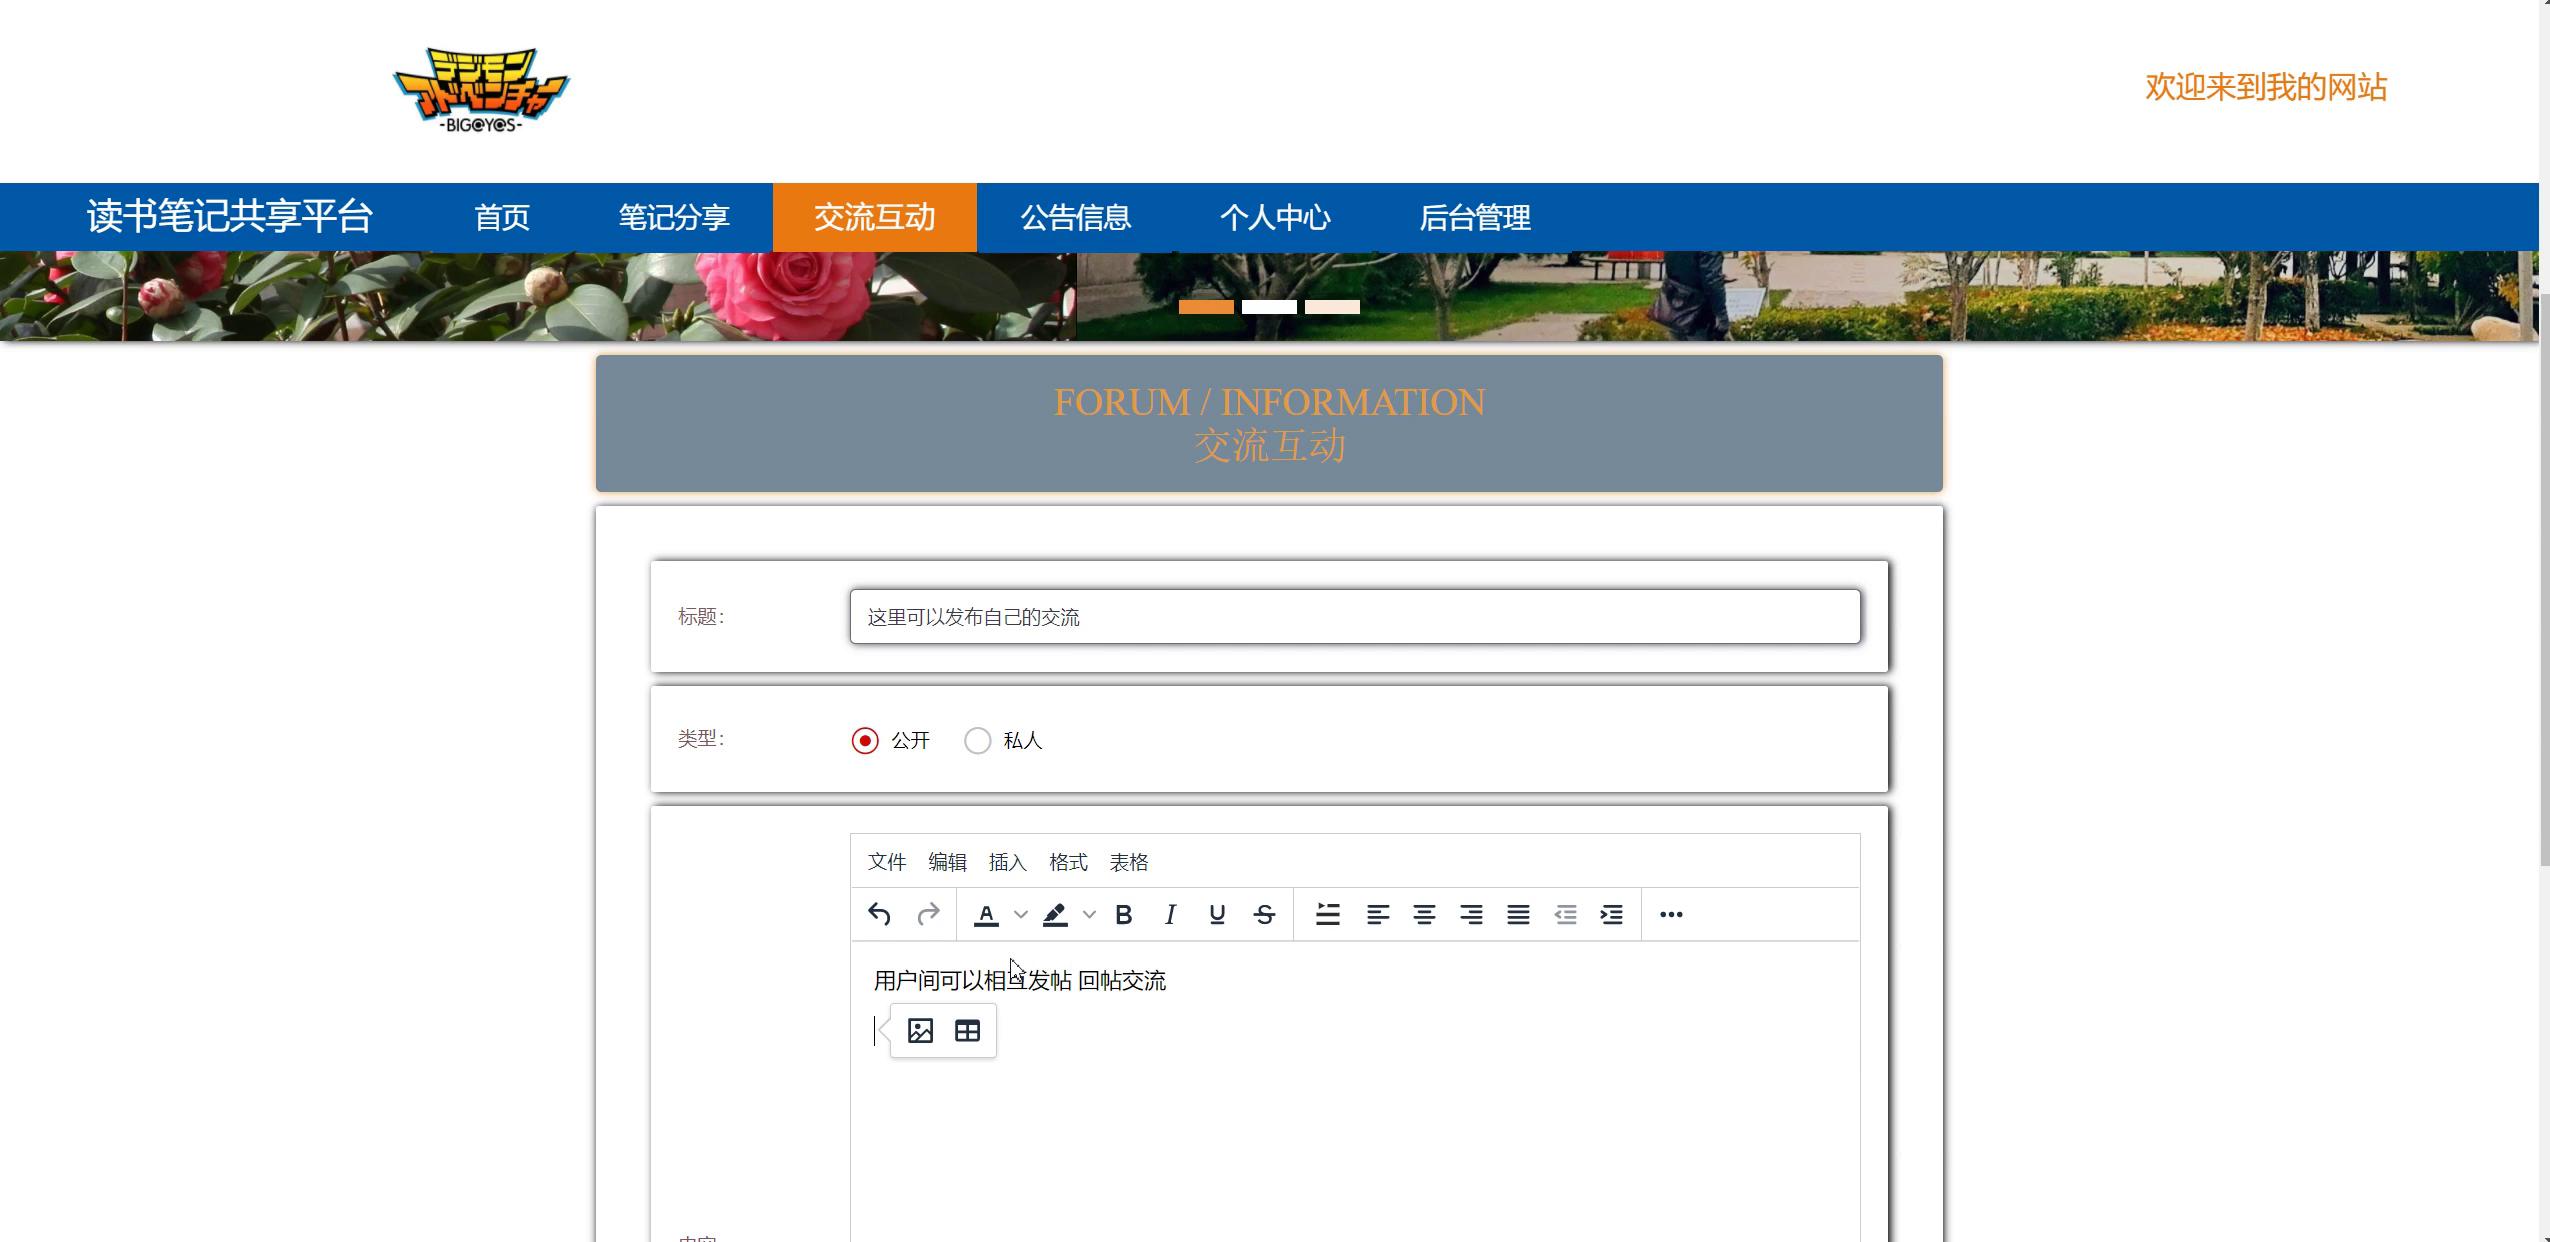The image size is (2550, 1242).
Task: Apply underline formatting
Action: [x=1217, y=914]
